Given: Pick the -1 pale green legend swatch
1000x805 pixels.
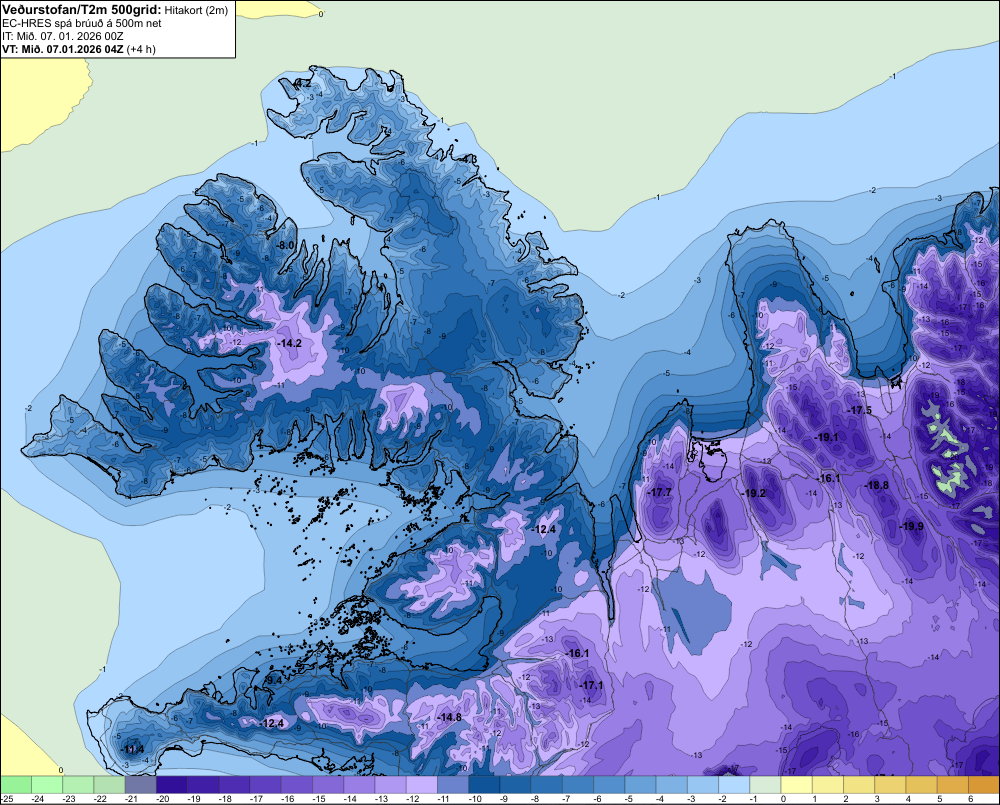Looking at the screenshot, I should point(765,784).
